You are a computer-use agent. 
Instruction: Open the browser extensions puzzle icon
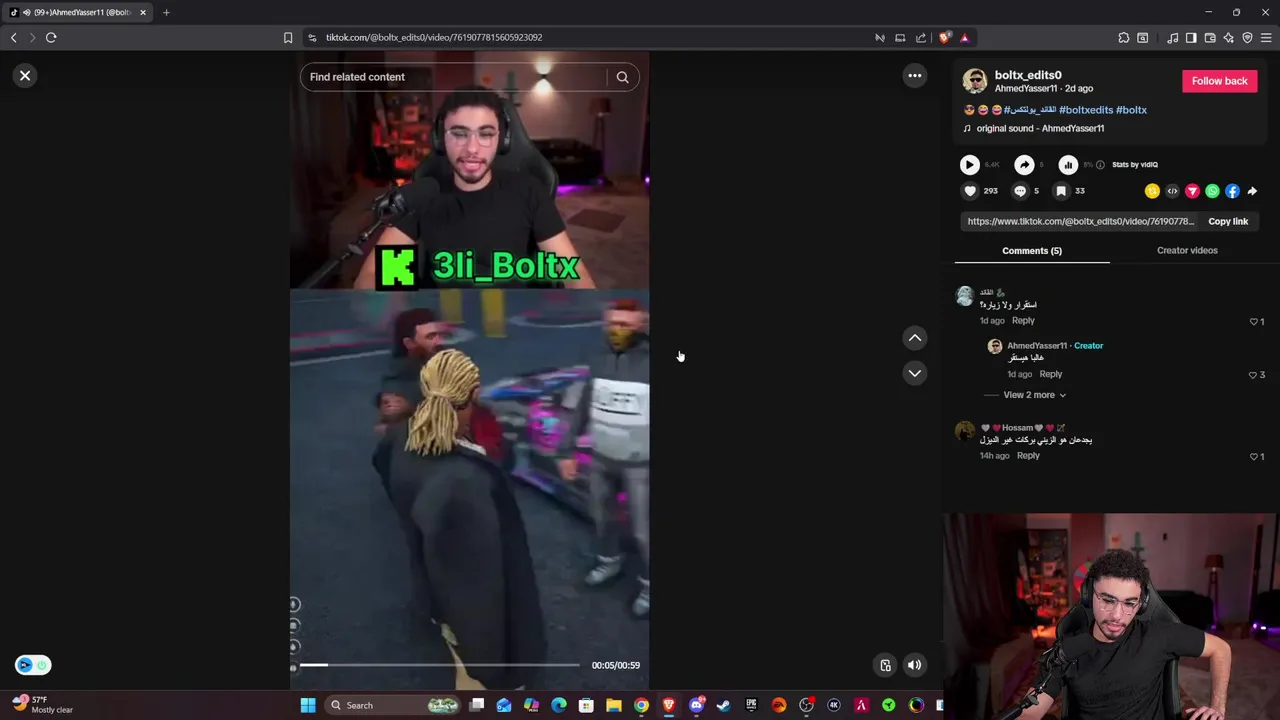point(1124,38)
